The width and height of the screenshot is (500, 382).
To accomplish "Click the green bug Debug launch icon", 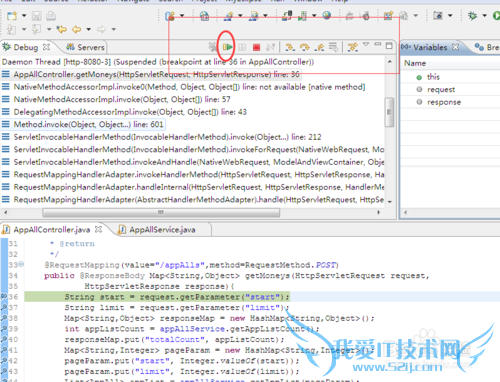I will click(472, 16).
